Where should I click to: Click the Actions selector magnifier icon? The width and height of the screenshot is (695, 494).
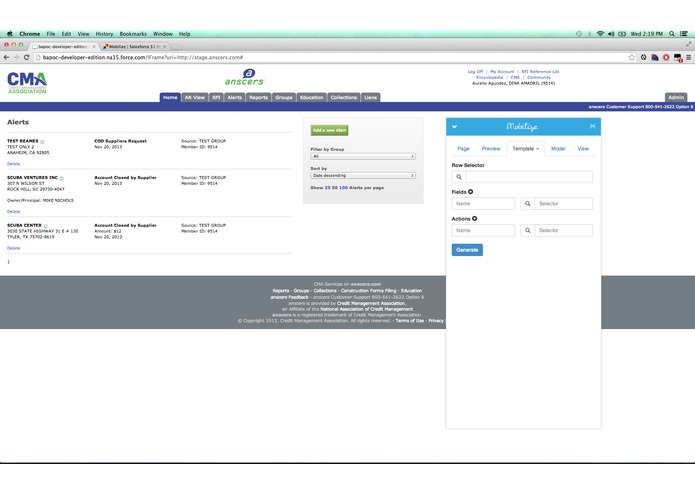point(527,230)
